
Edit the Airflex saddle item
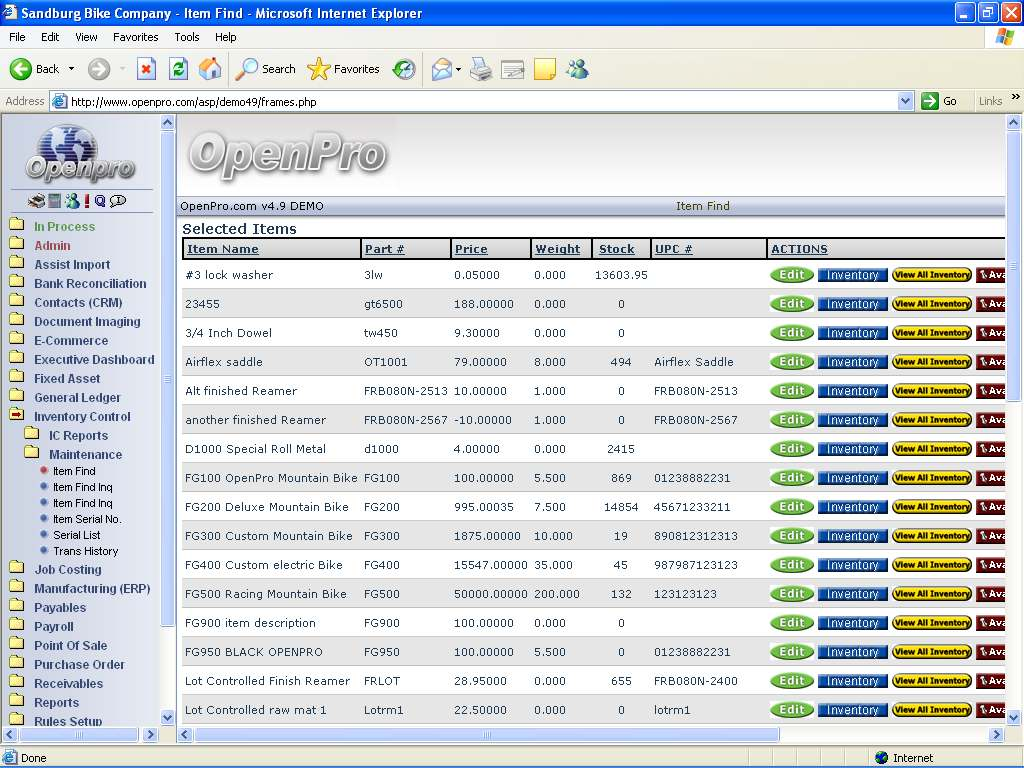[792, 362]
